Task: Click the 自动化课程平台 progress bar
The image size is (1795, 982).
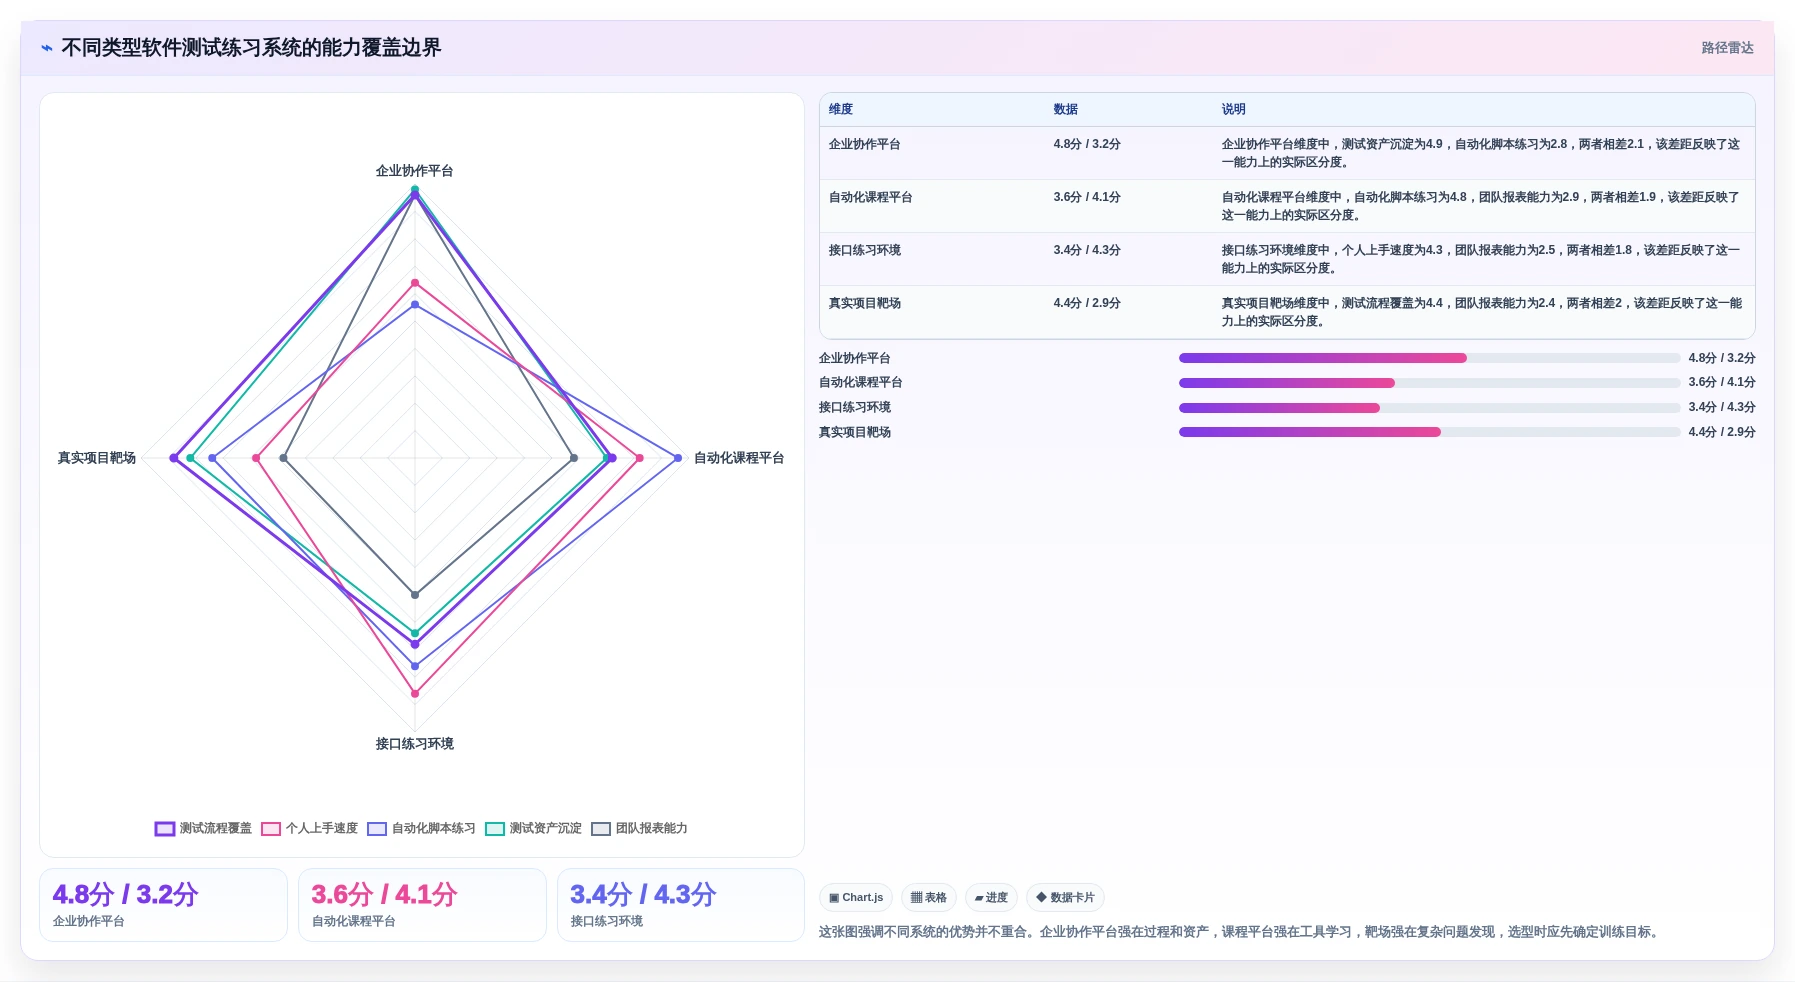Action: (x=1429, y=383)
